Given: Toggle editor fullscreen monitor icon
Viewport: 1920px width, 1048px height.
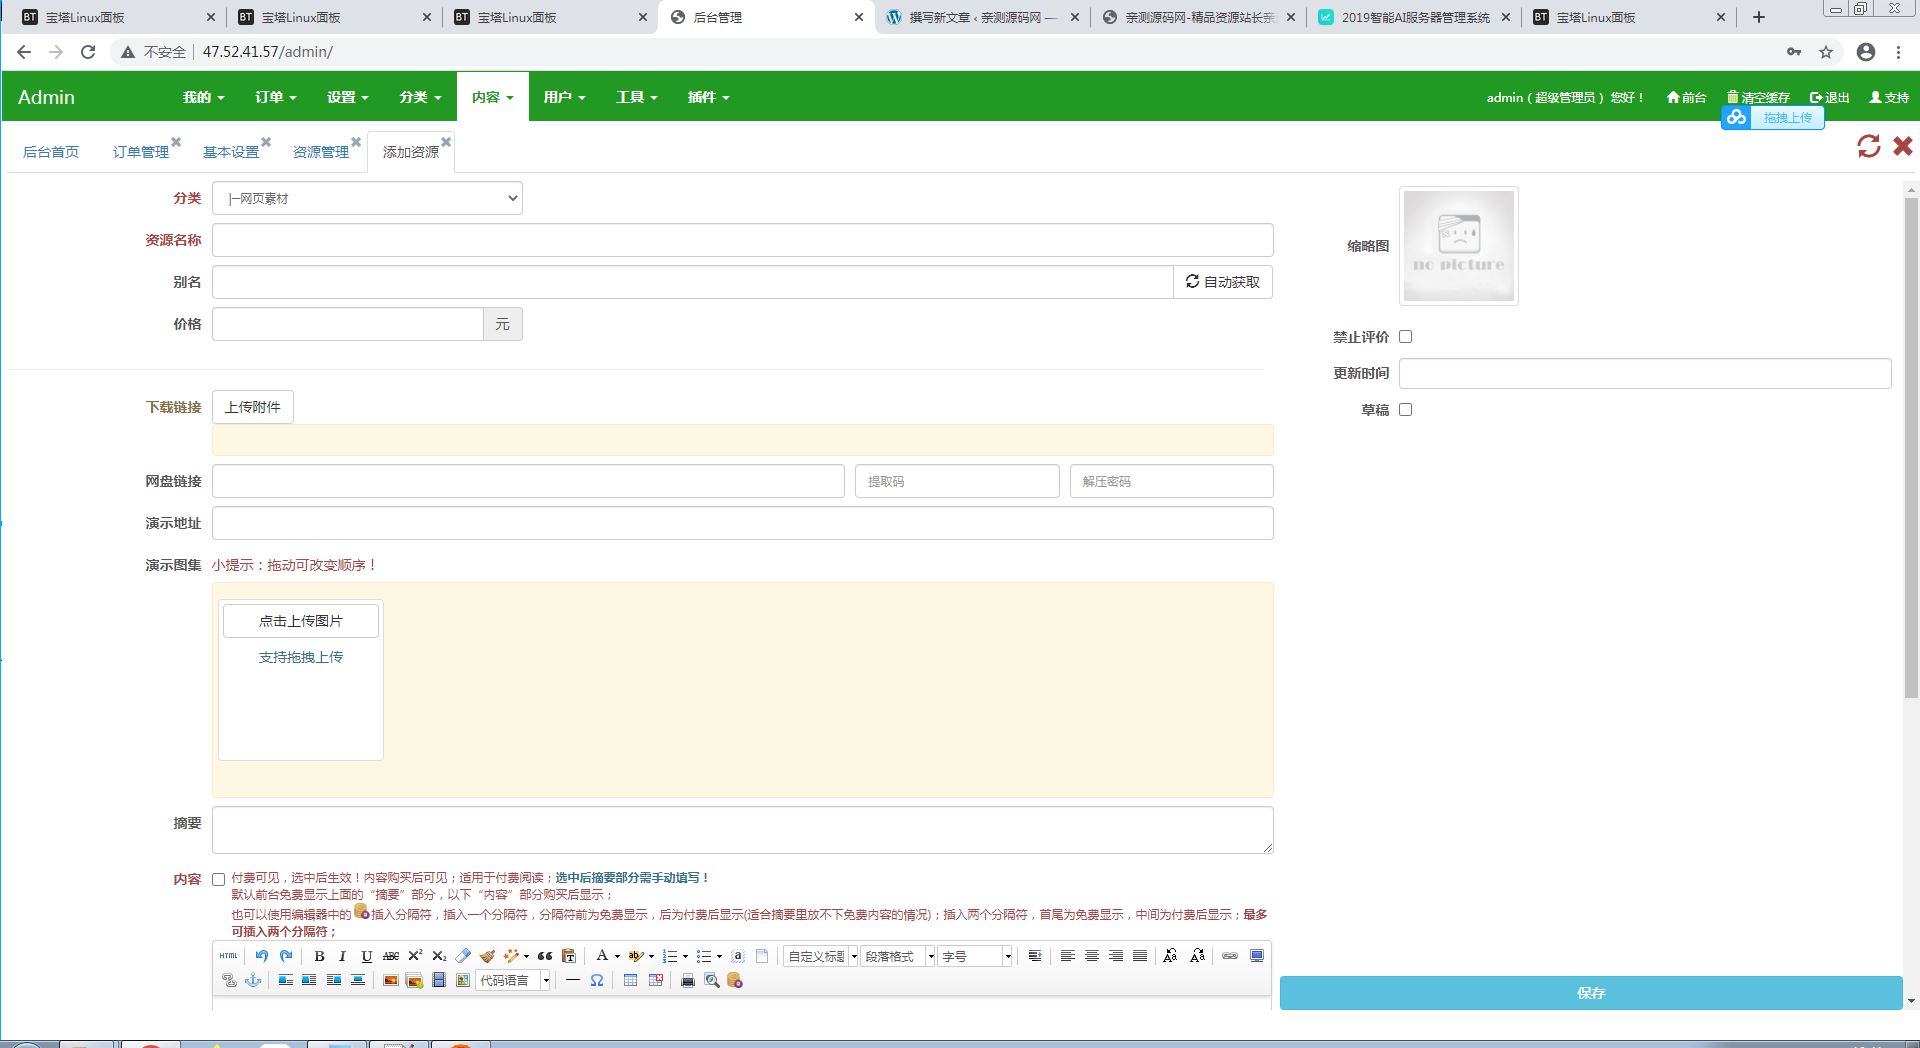Looking at the screenshot, I should coord(1257,956).
